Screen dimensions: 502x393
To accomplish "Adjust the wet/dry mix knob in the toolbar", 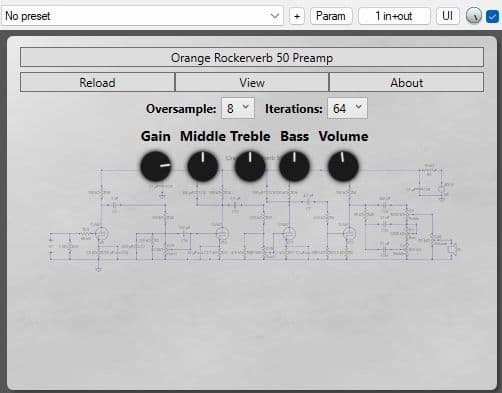I will pos(473,16).
